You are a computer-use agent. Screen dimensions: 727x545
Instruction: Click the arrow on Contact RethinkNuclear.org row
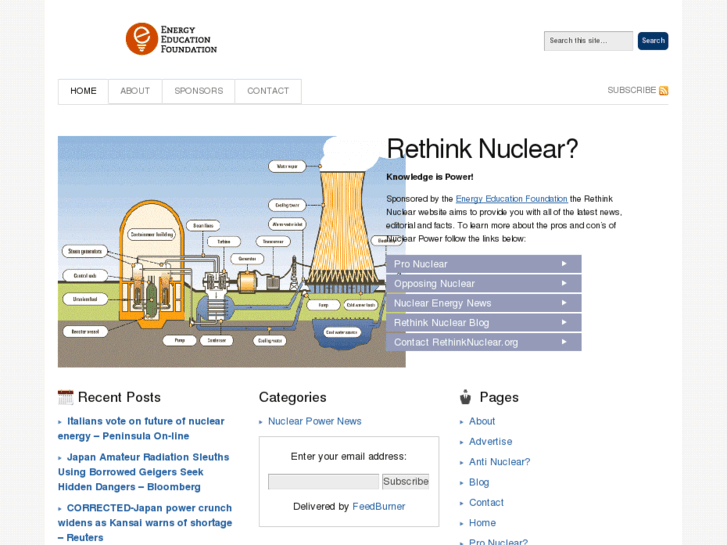point(564,341)
